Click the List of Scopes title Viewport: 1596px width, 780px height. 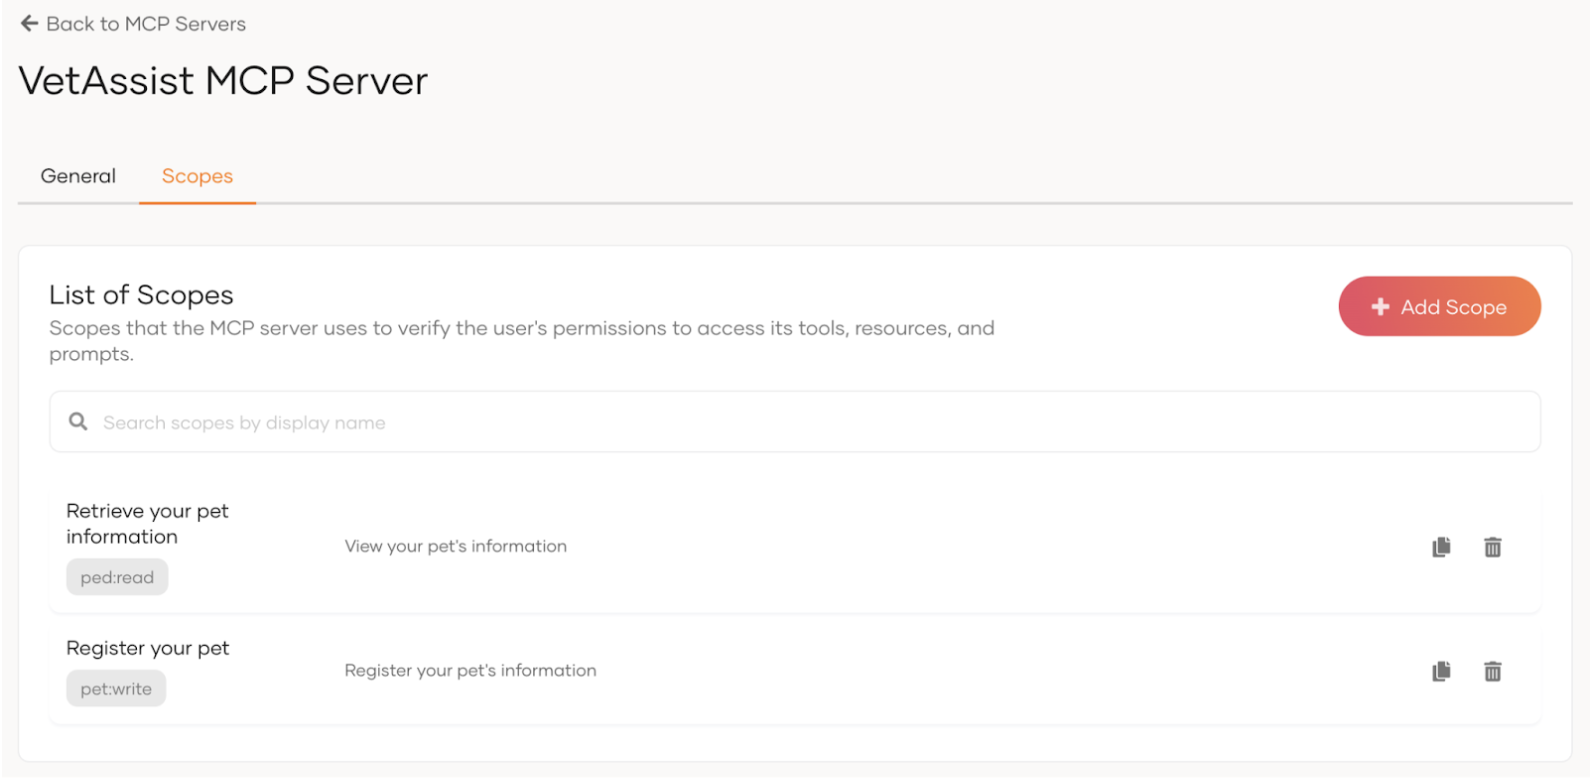coord(140,294)
